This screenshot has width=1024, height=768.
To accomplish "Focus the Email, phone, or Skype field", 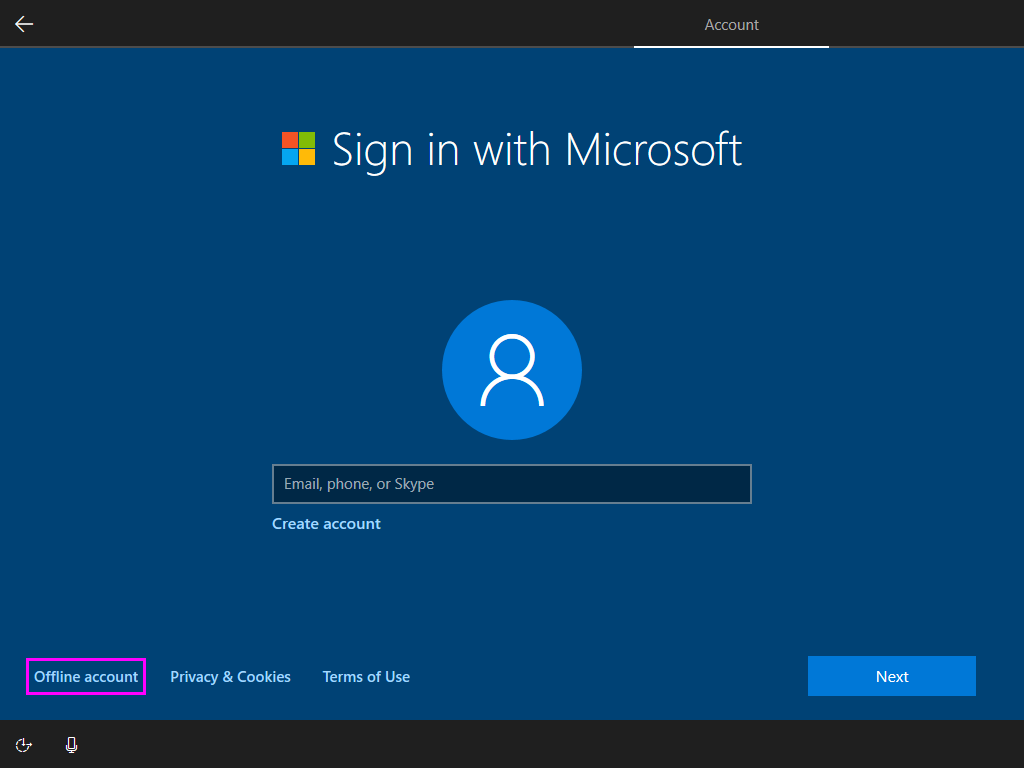I will click(x=512, y=484).
